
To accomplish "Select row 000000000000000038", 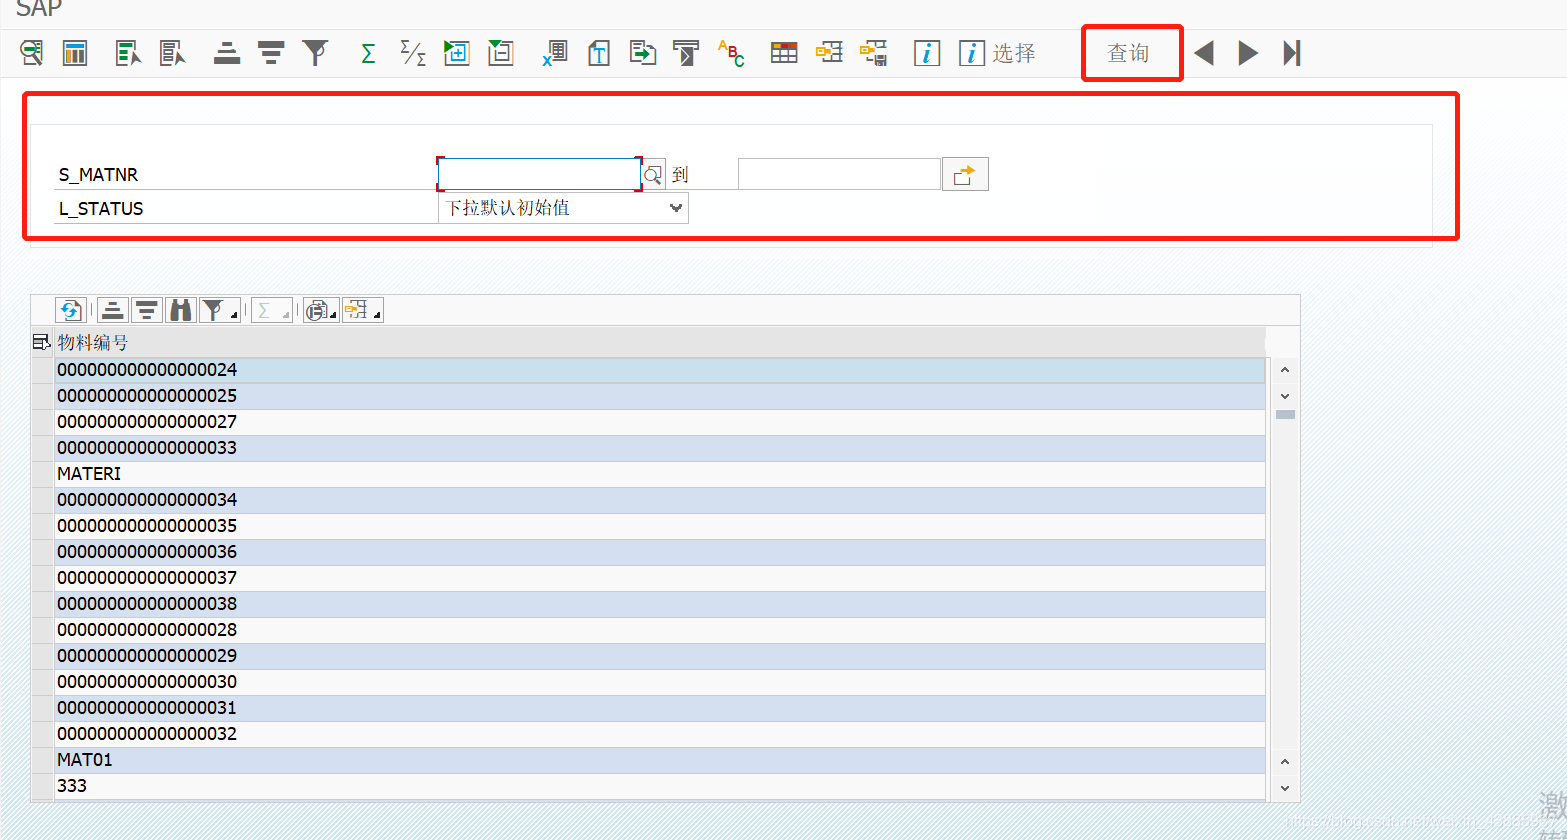I will (x=659, y=604).
